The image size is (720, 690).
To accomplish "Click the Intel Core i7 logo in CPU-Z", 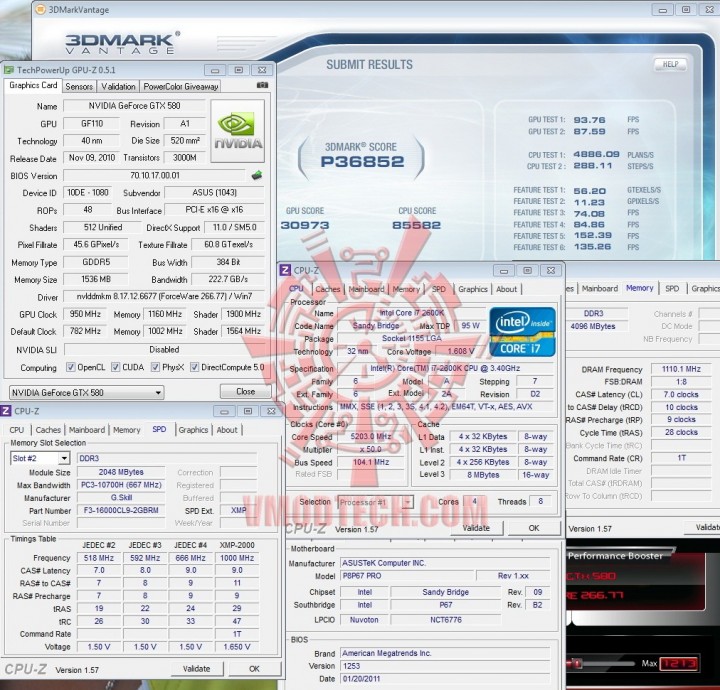I will (x=523, y=331).
